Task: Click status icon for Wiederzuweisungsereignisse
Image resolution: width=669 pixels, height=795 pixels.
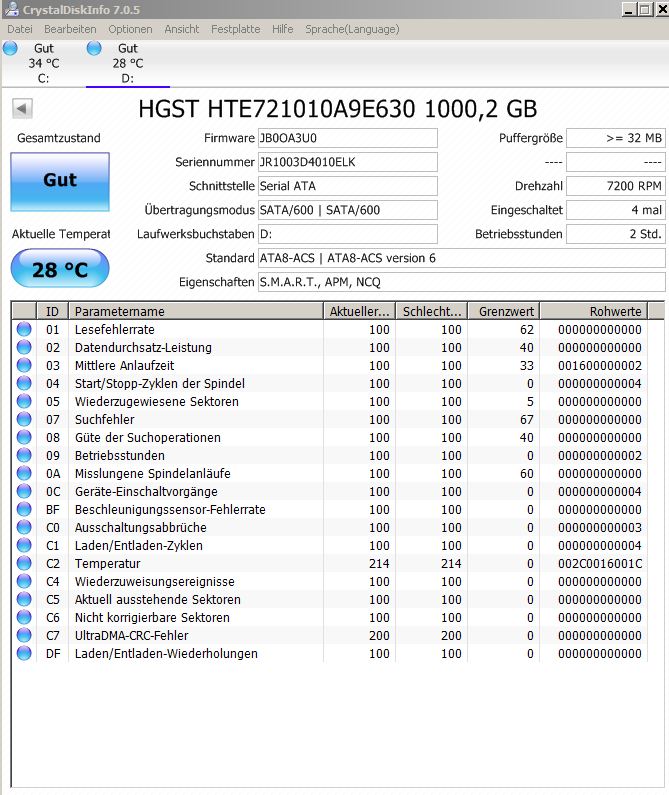Action: pos(24,581)
